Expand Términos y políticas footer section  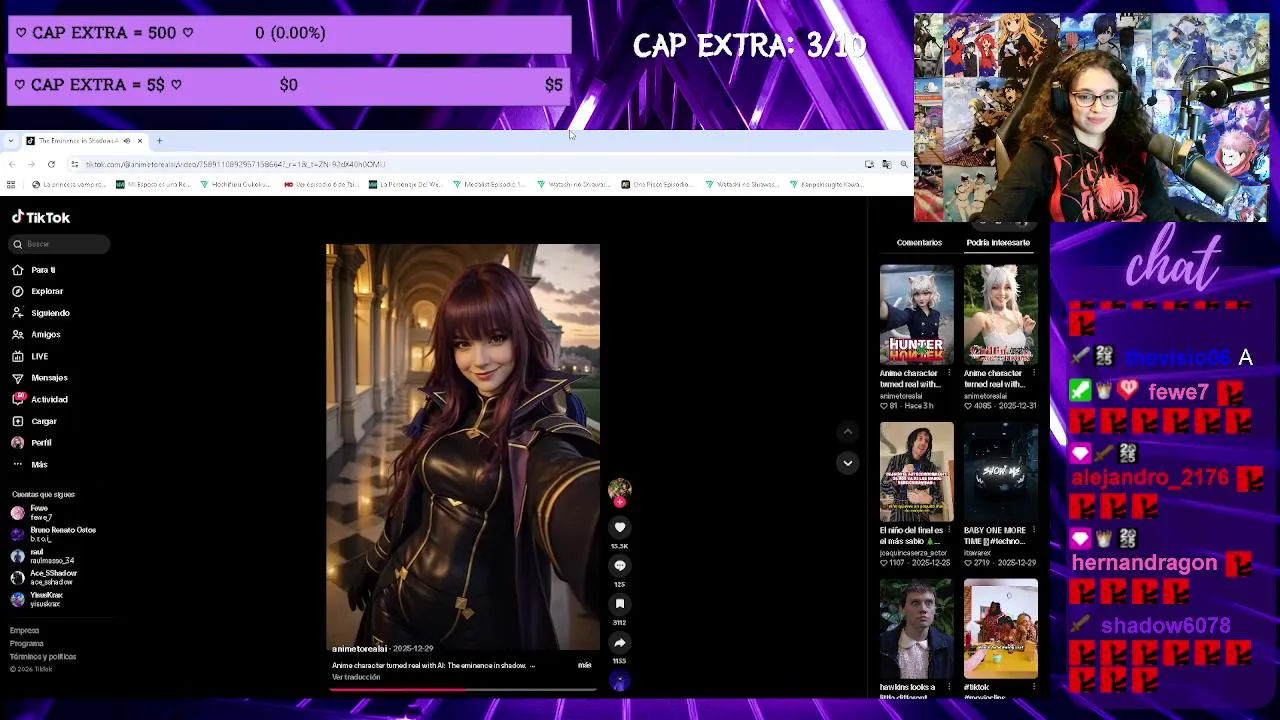(43, 656)
